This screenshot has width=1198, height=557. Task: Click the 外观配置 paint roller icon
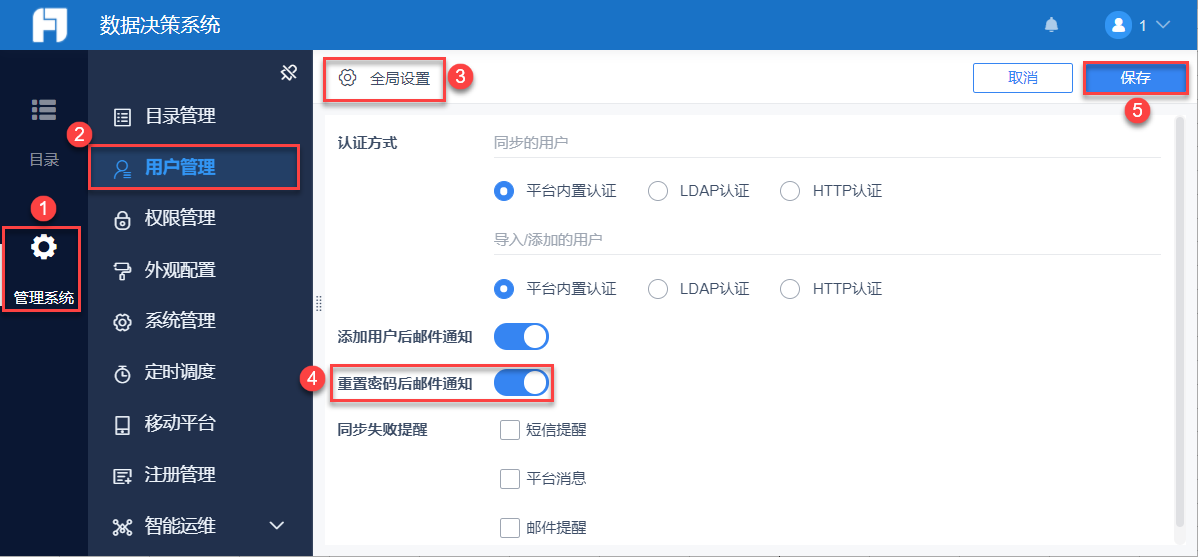tap(122, 271)
